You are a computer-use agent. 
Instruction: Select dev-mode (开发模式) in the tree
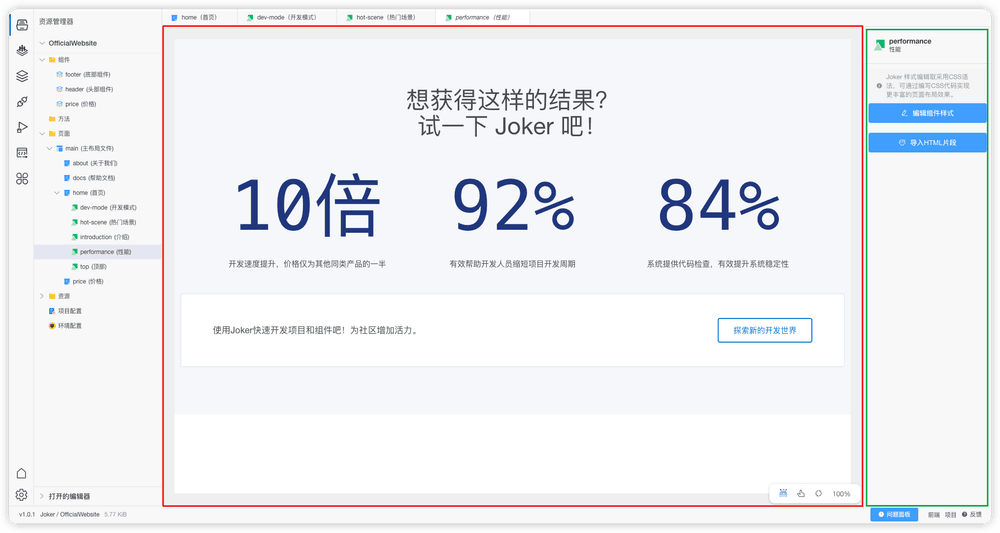click(x=108, y=207)
